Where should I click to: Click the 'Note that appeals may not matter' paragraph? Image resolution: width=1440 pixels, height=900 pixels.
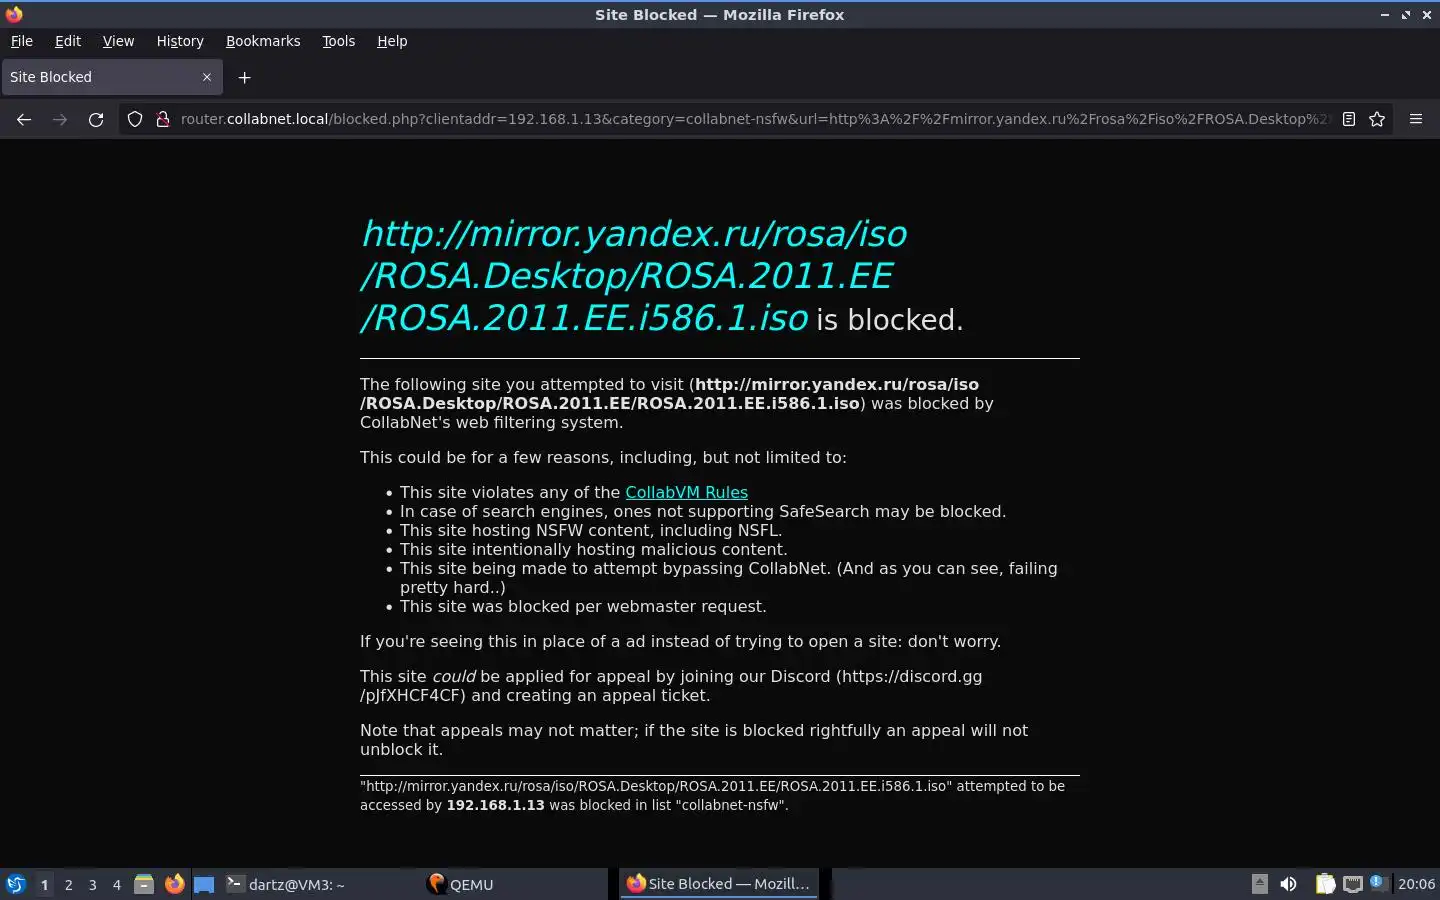[694, 740]
